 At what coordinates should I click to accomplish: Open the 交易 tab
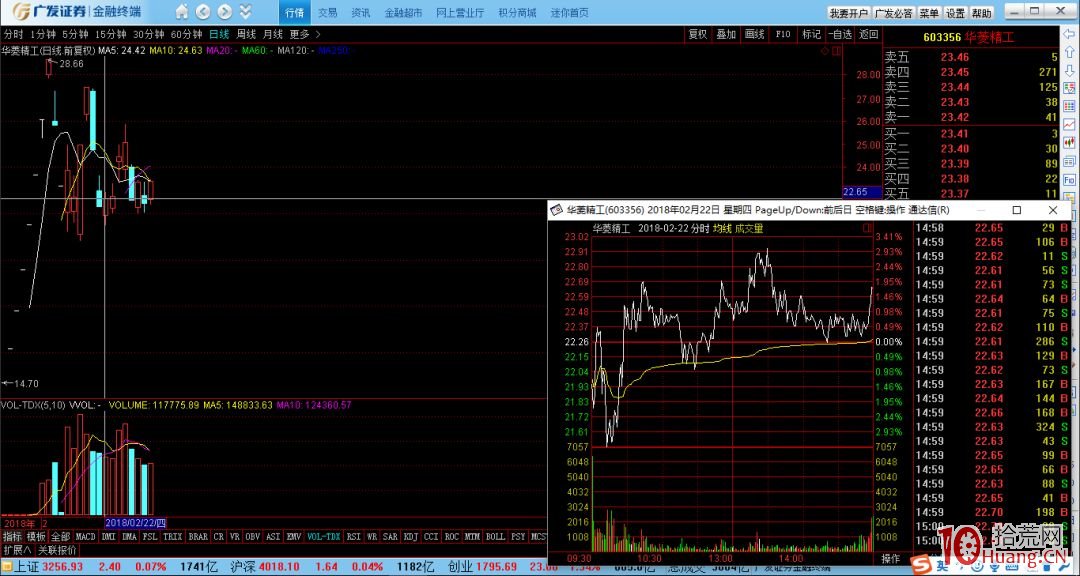click(328, 12)
